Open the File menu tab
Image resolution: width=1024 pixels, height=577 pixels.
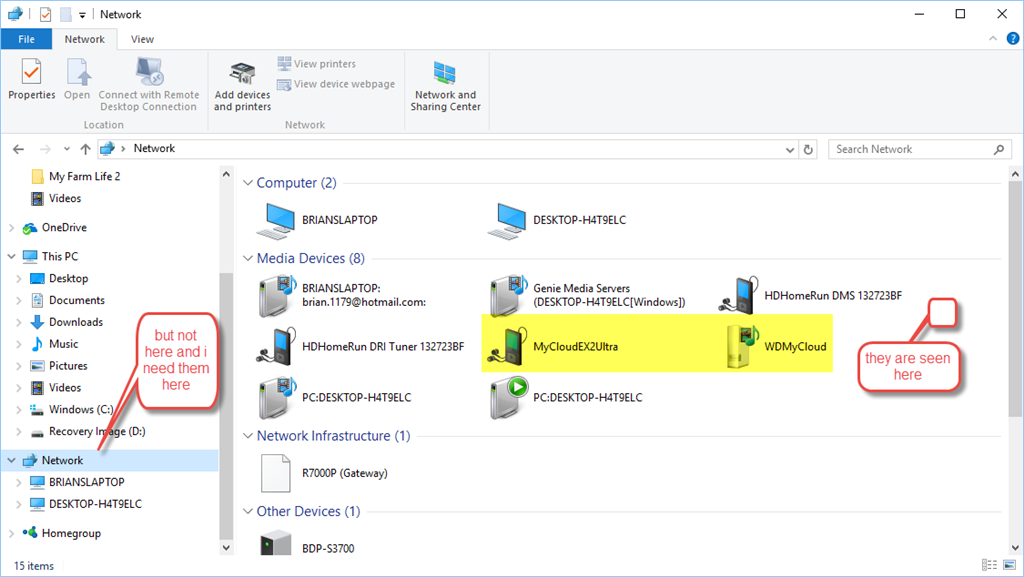[x=26, y=39]
